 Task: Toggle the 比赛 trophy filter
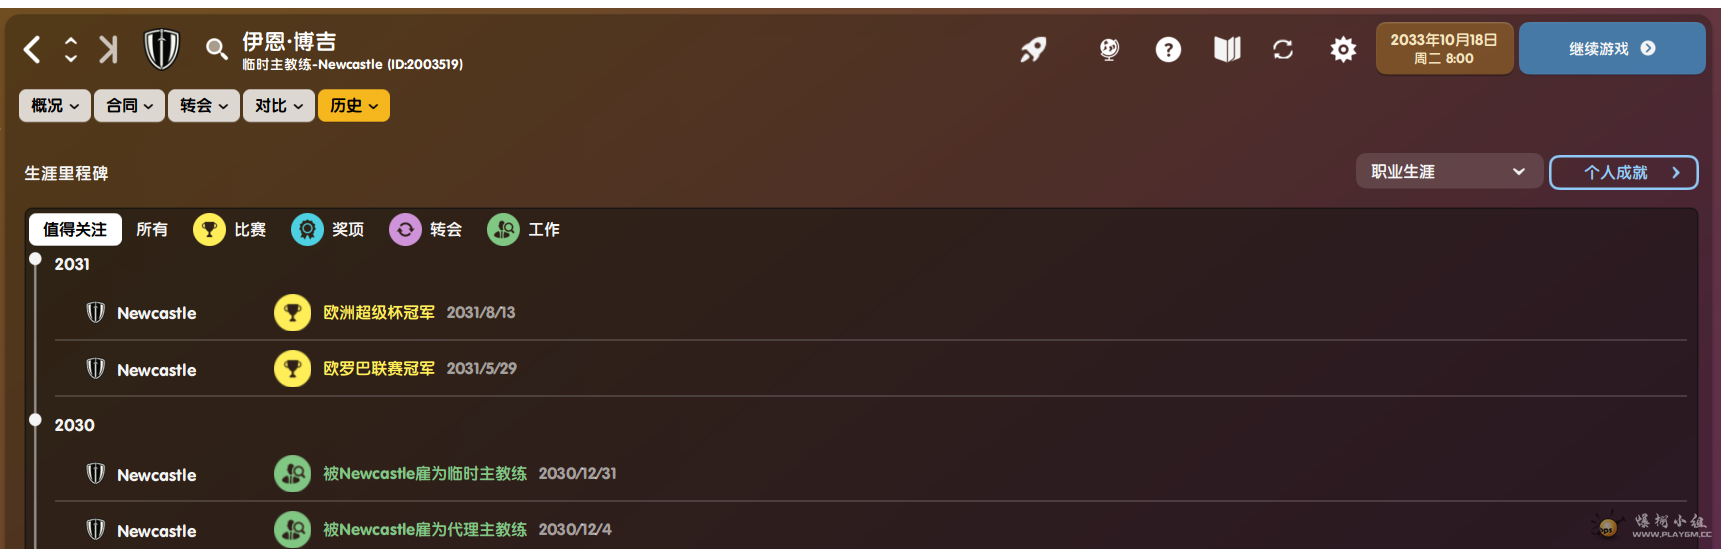230,230
